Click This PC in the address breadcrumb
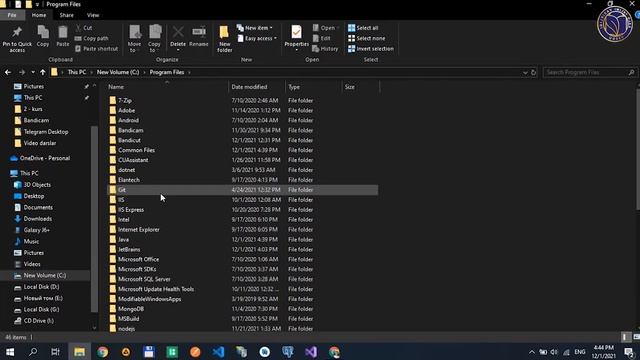640x360 pixels. pos(77,72)
